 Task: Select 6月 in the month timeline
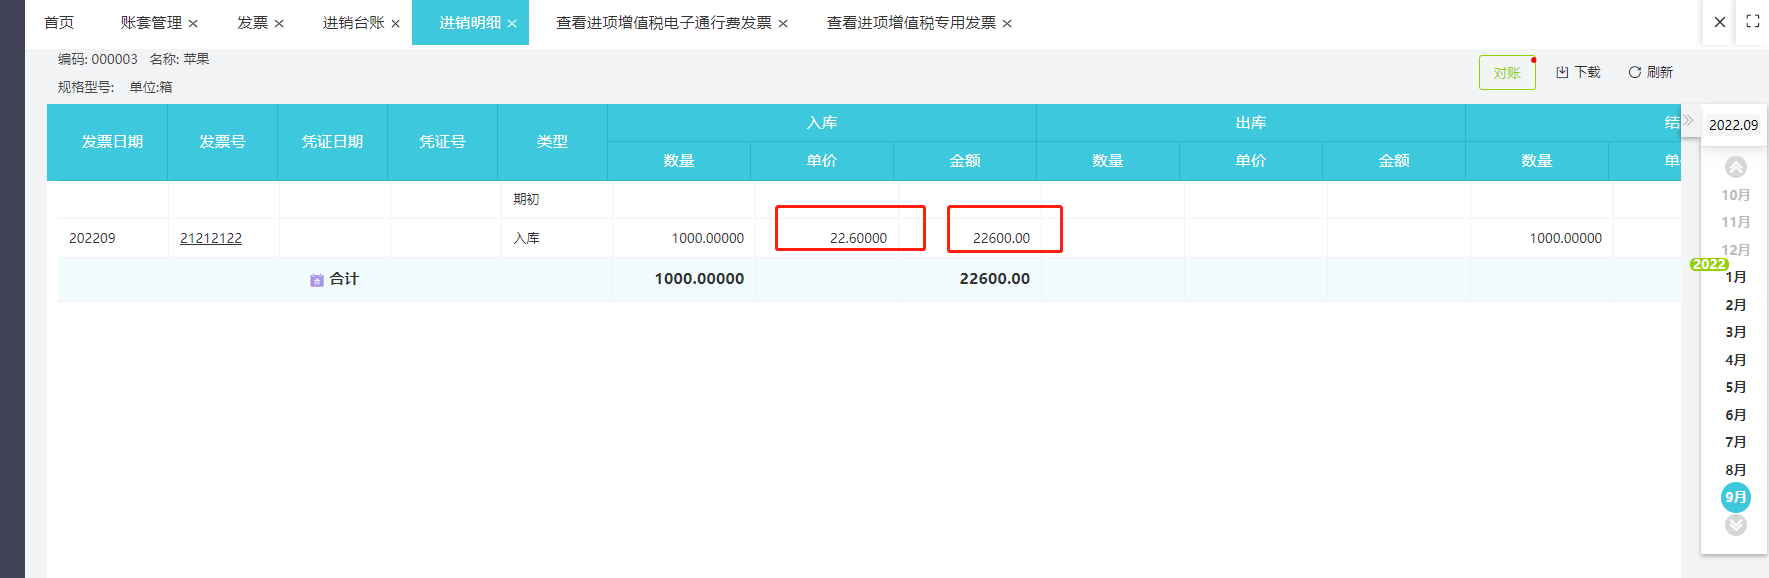[x=1735, y=415]
